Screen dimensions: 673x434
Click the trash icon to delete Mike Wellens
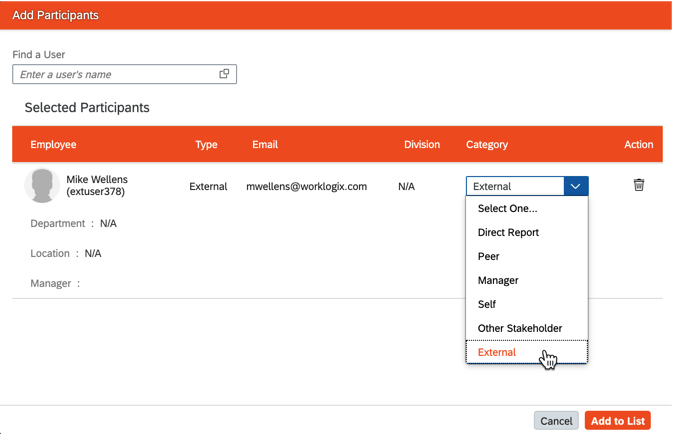coord(639,185)
